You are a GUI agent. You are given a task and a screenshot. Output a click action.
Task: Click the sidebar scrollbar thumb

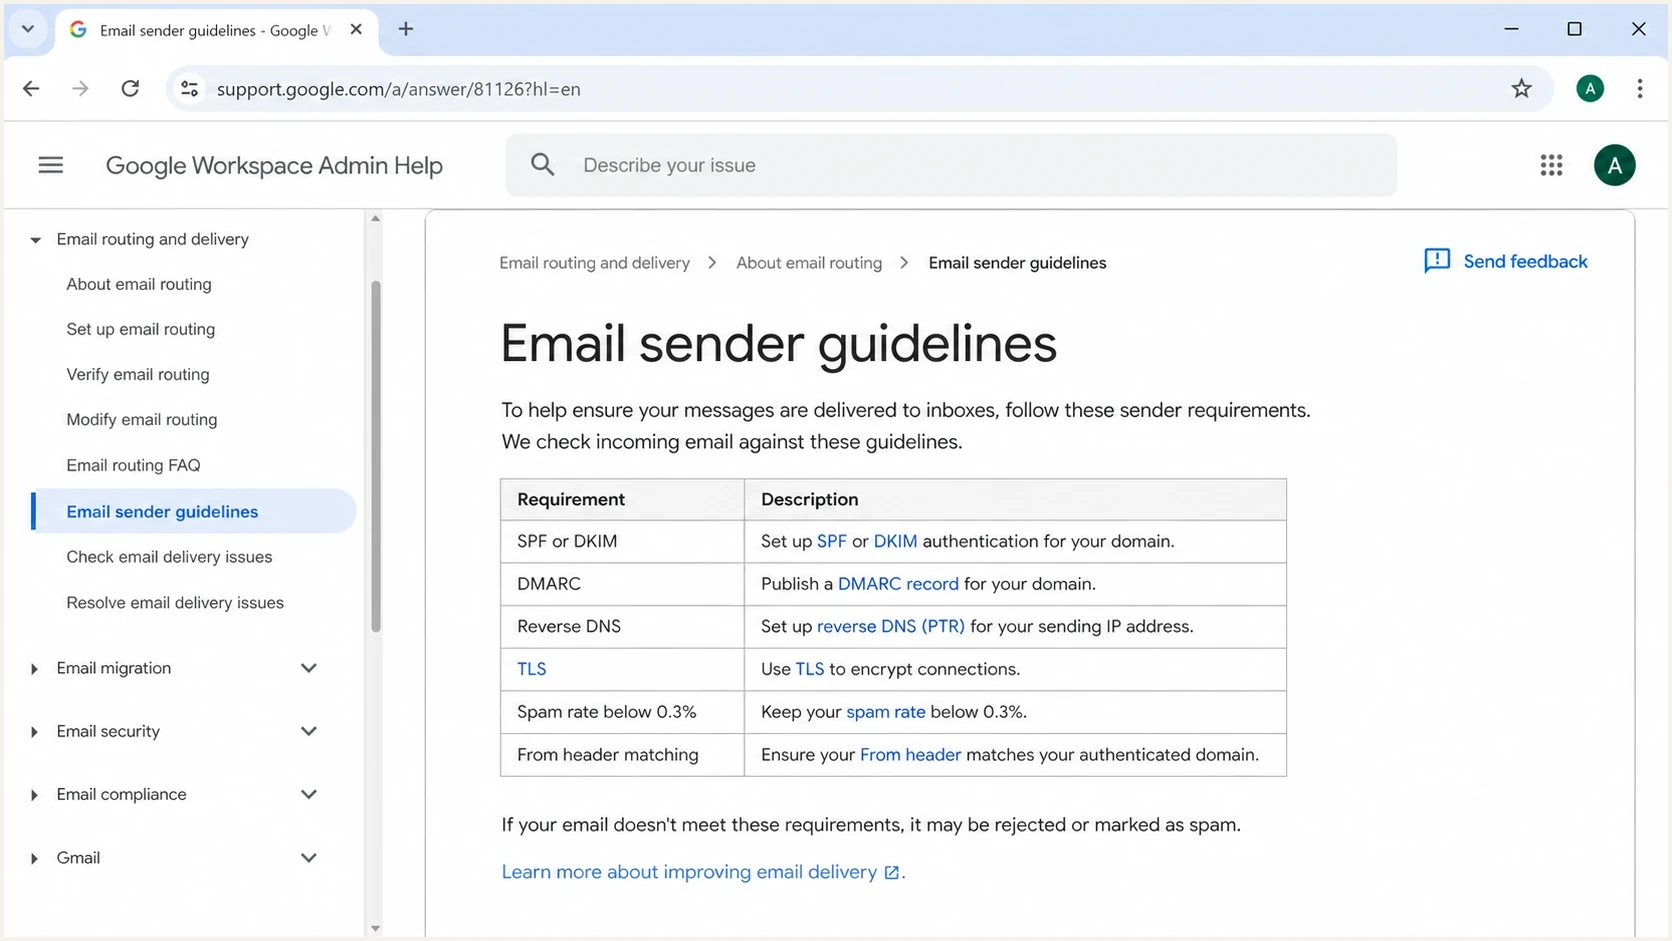(376, 457)
